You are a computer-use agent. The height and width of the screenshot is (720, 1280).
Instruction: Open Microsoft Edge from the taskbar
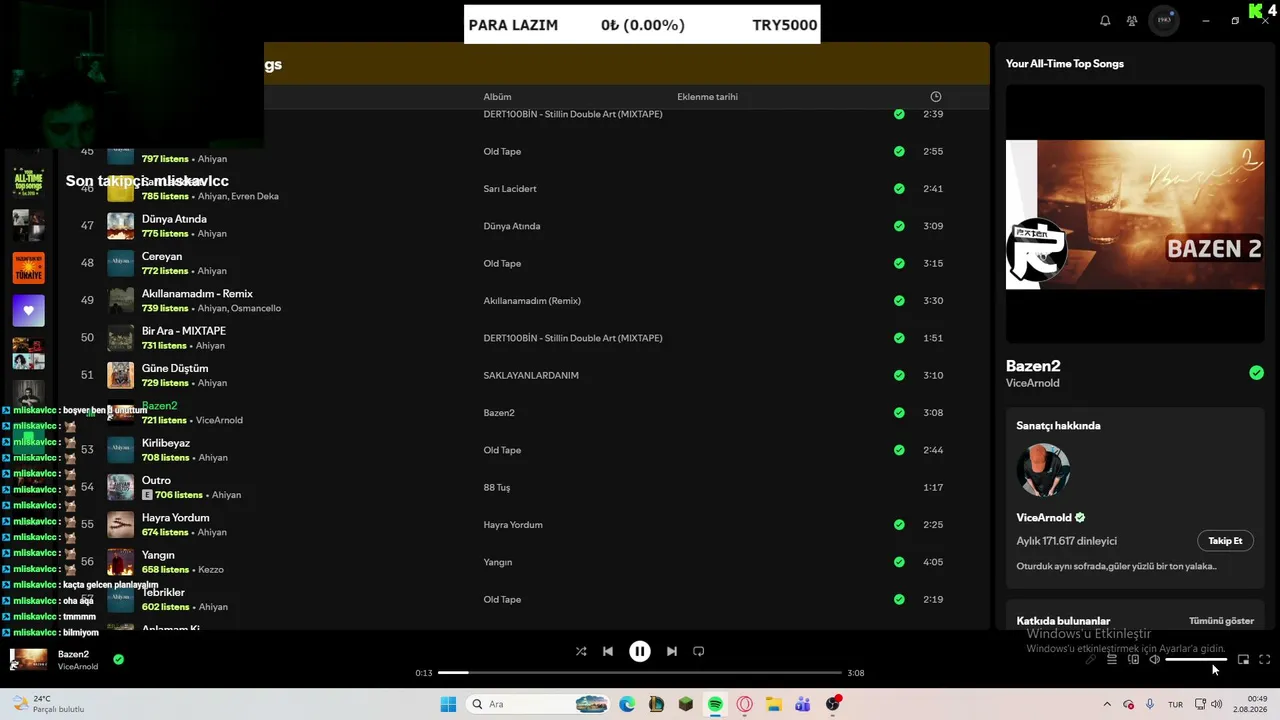pyautogui.click(x=627, y=704)
